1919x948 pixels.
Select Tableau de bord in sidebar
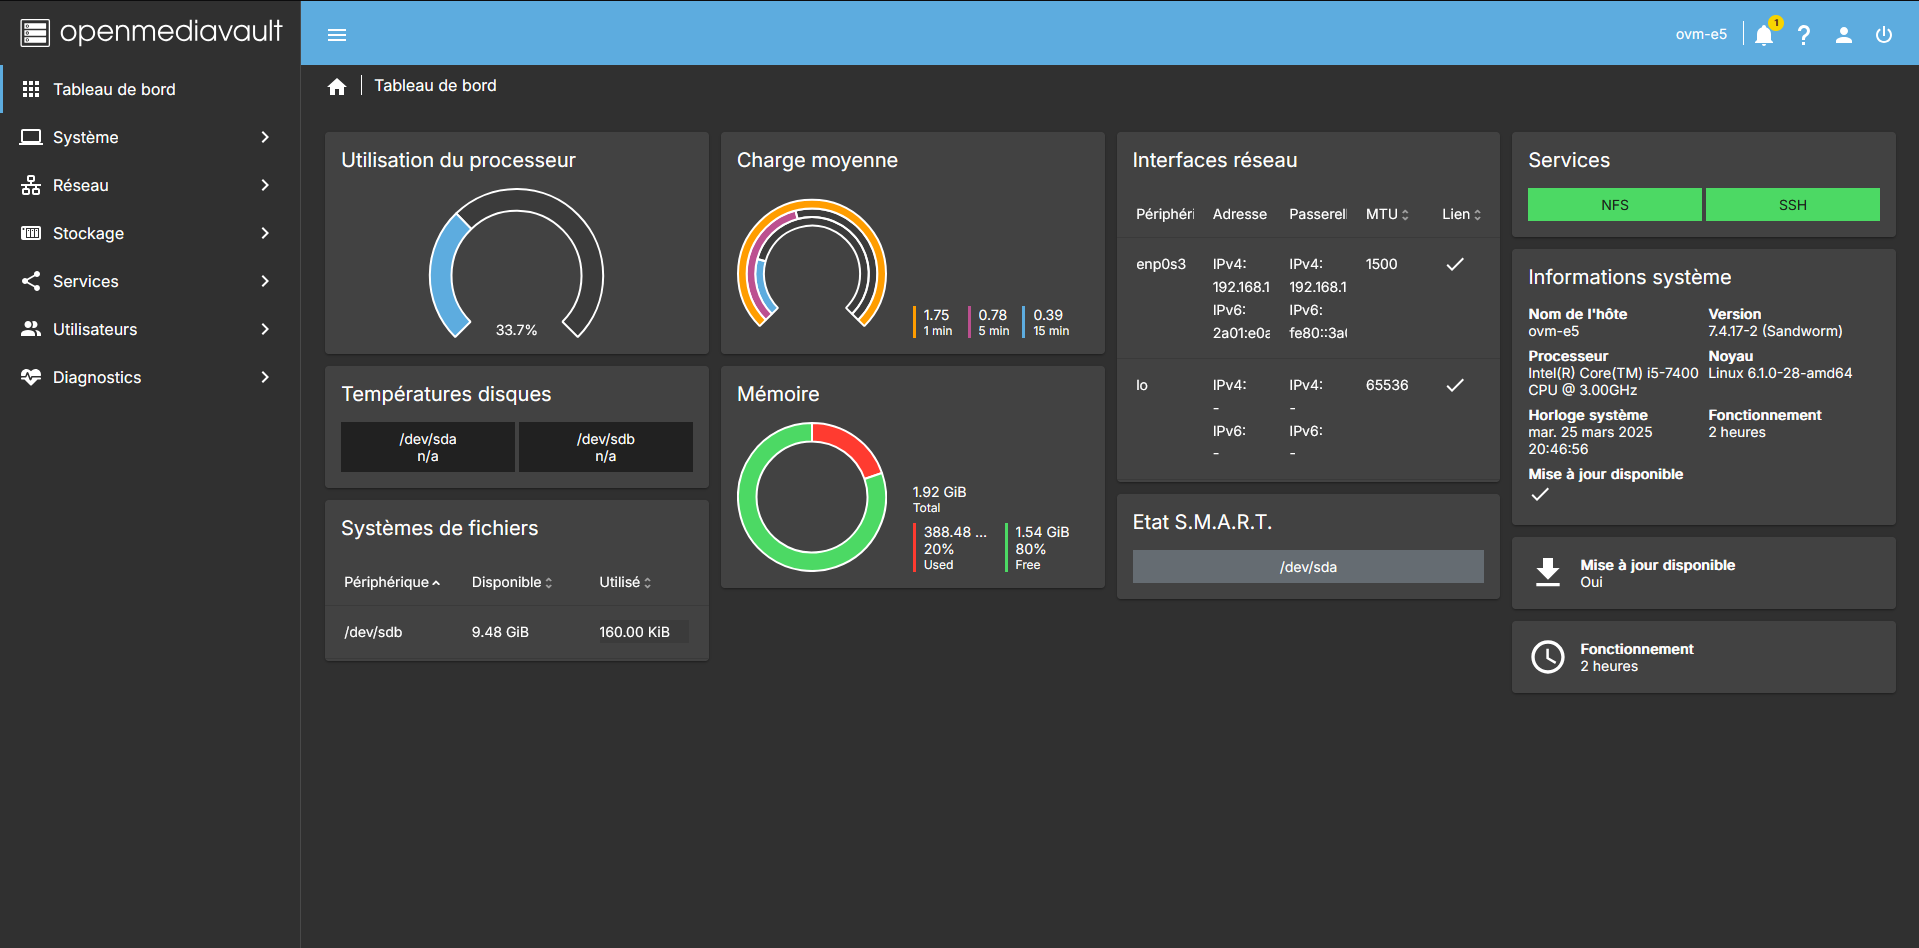pos(114,89)
